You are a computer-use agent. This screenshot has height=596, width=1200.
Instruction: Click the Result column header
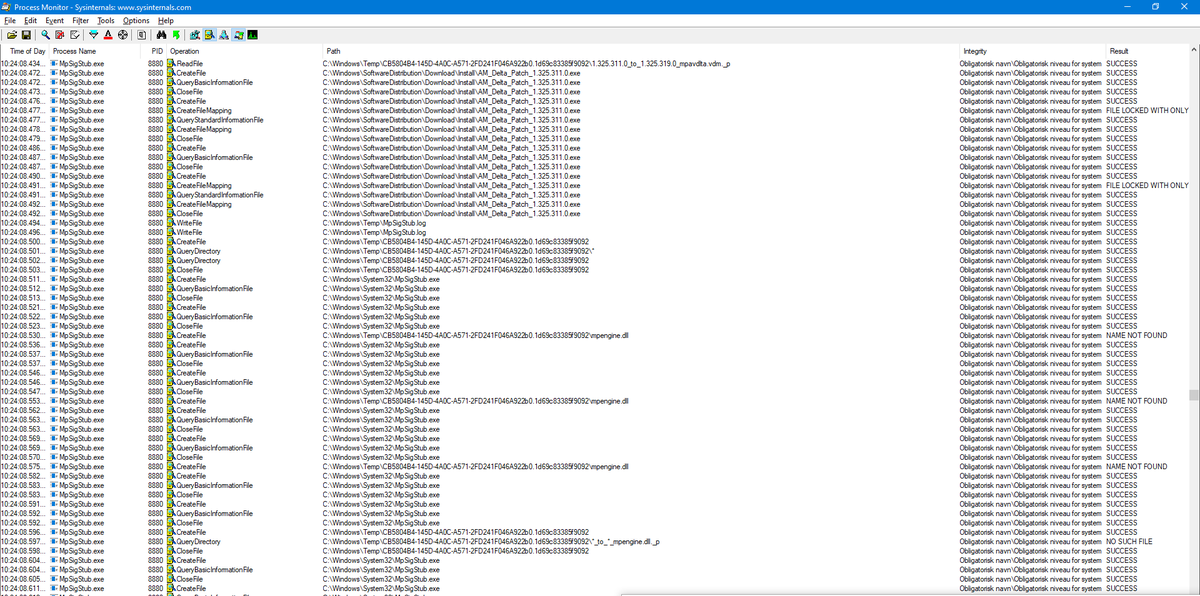(x=1147, y=51)
